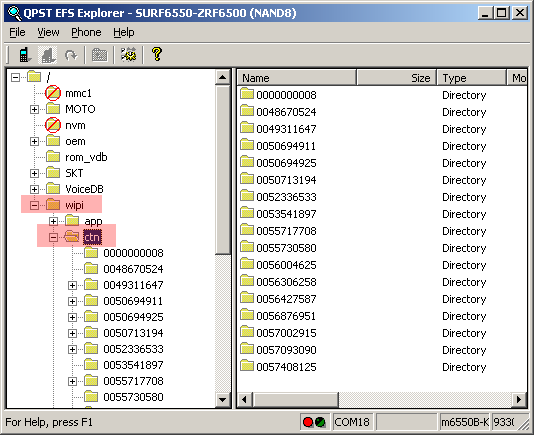Click folder icon of 0055730580 in tree
Viewport: 534px width, 435px height.
[91, 397]
